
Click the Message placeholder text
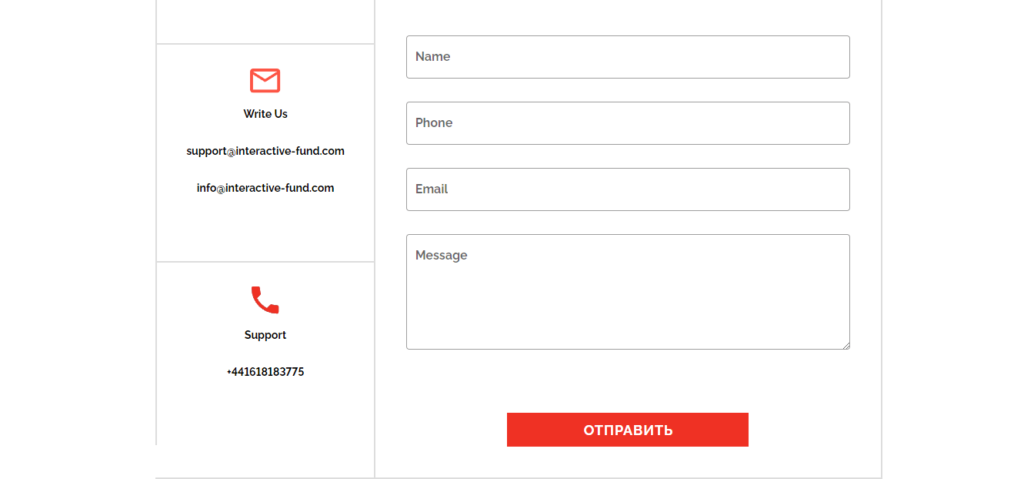441,256
